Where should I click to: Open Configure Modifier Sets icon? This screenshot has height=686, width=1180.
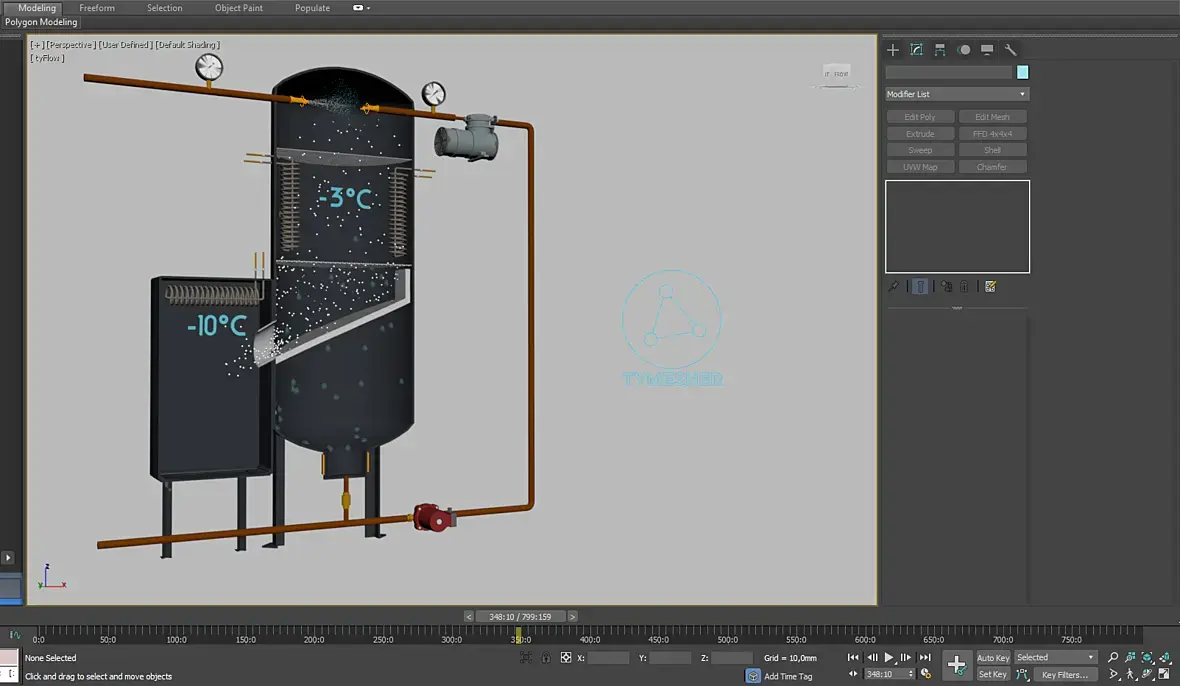(x=990, y=287)
